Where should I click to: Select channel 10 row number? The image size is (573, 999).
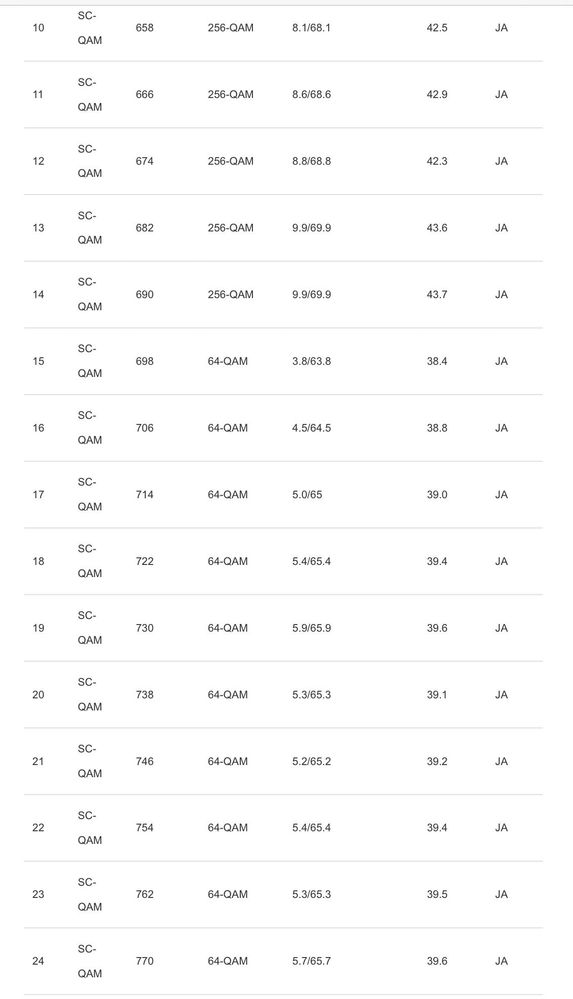(38, 28)
